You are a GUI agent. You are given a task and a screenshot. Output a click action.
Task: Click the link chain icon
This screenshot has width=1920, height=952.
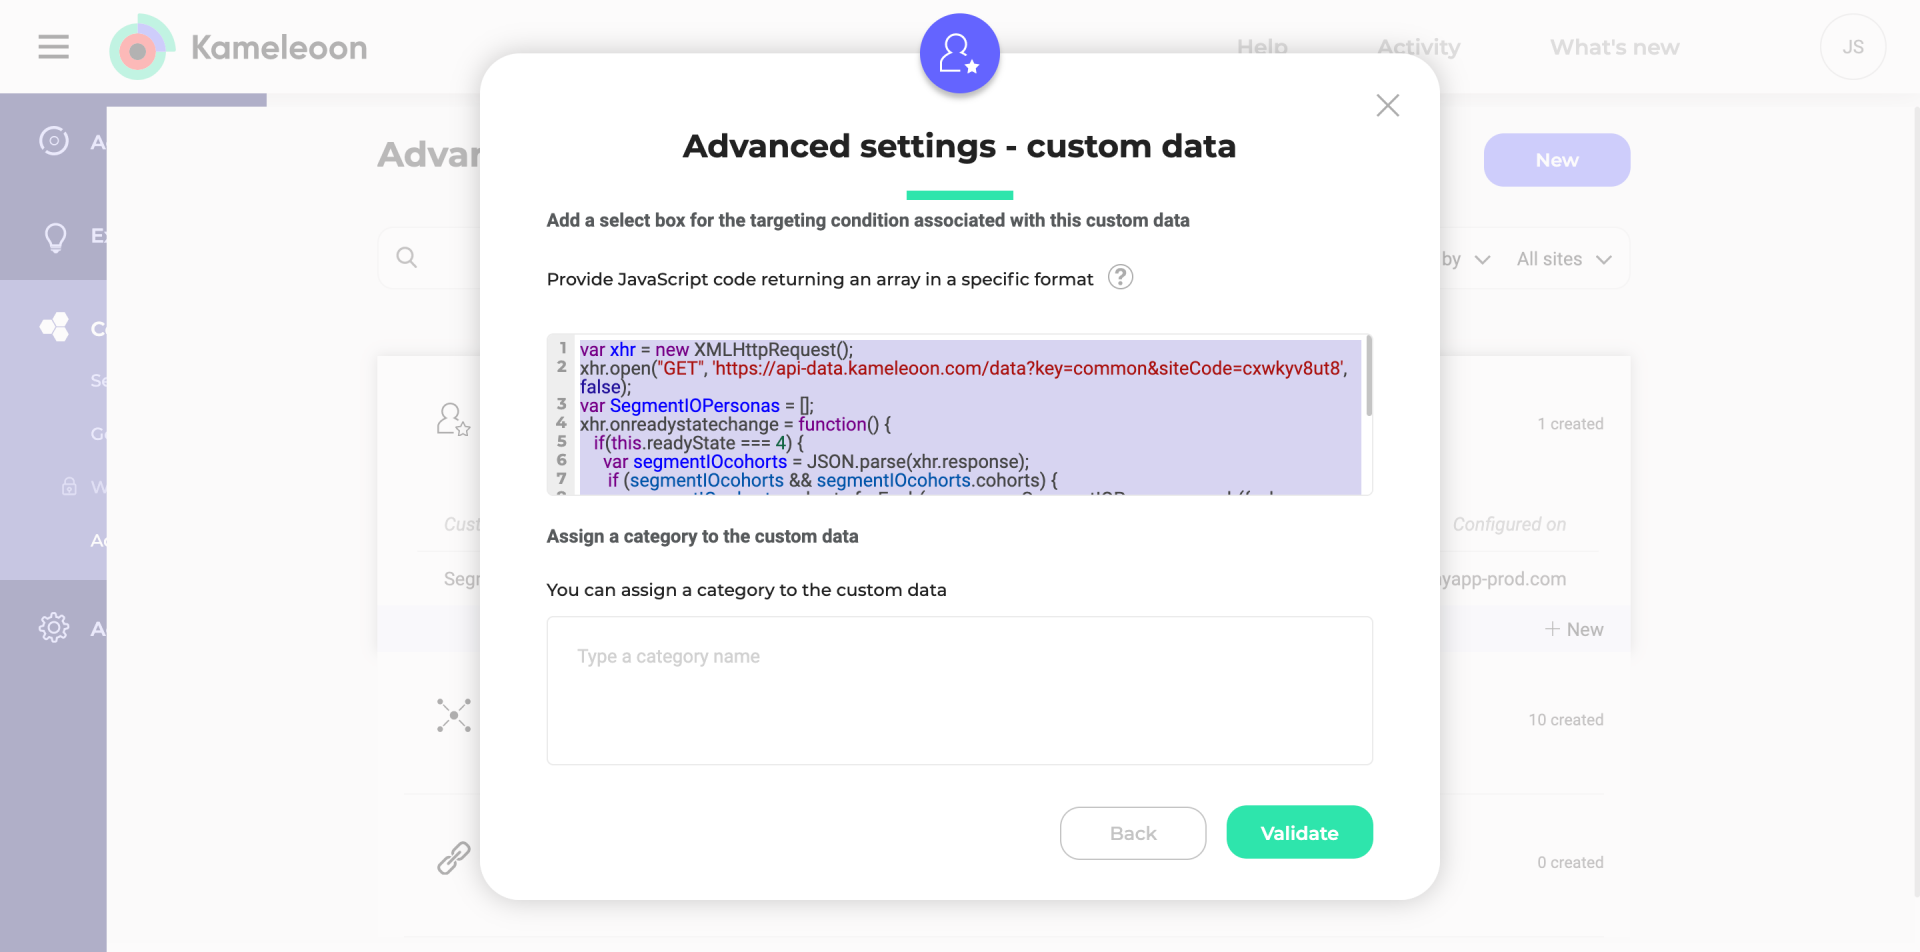tap(454, 858)
